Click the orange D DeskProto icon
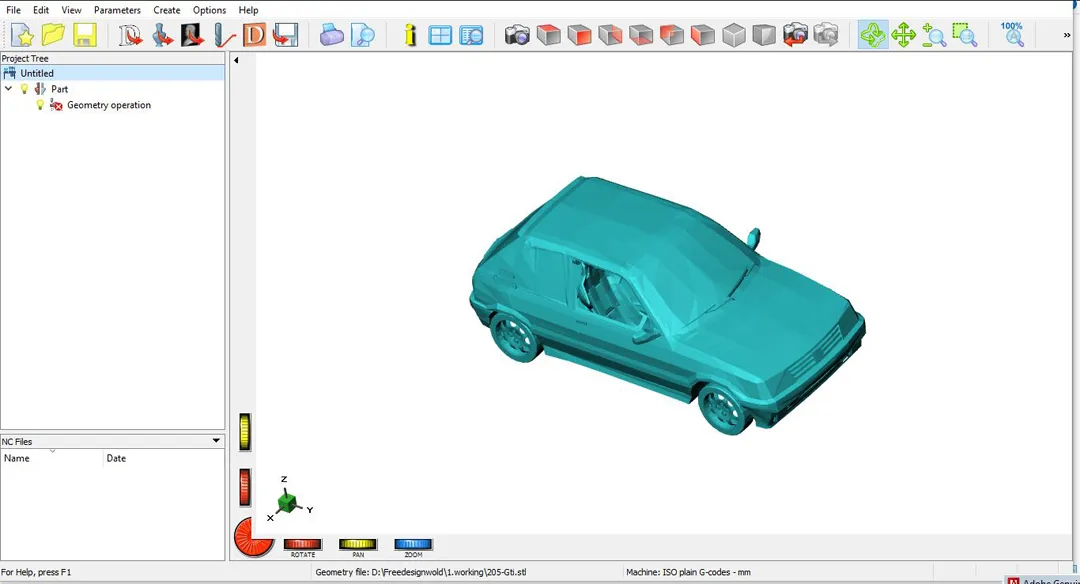The height and width of the screenshot is (584, 1080). (x=254, y=34)
